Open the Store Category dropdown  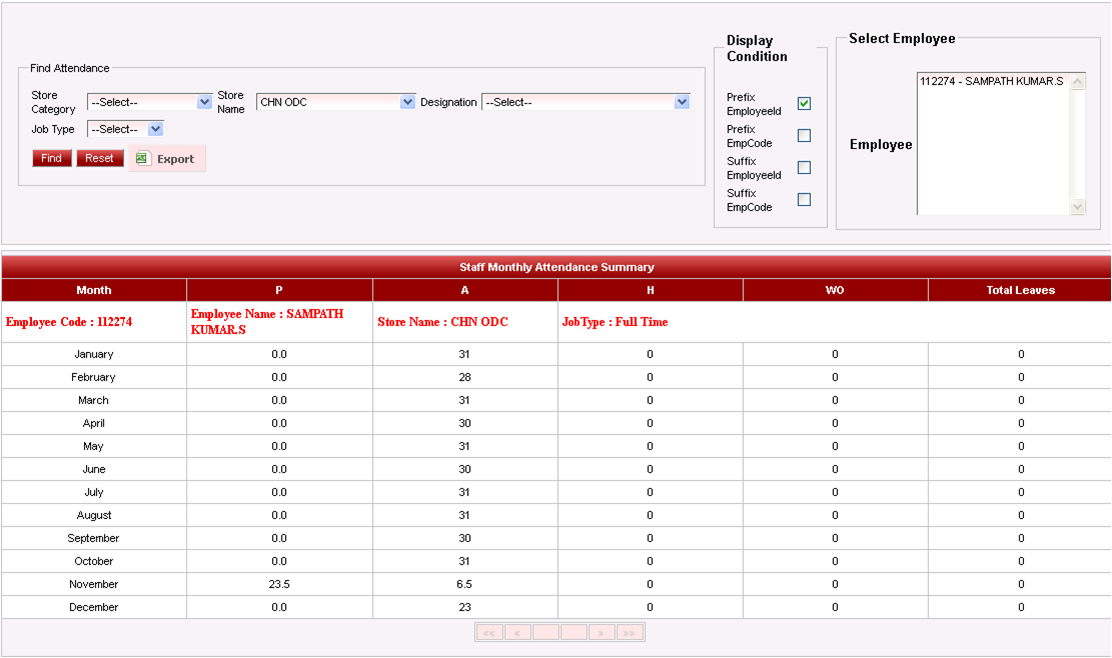point(149,102)
